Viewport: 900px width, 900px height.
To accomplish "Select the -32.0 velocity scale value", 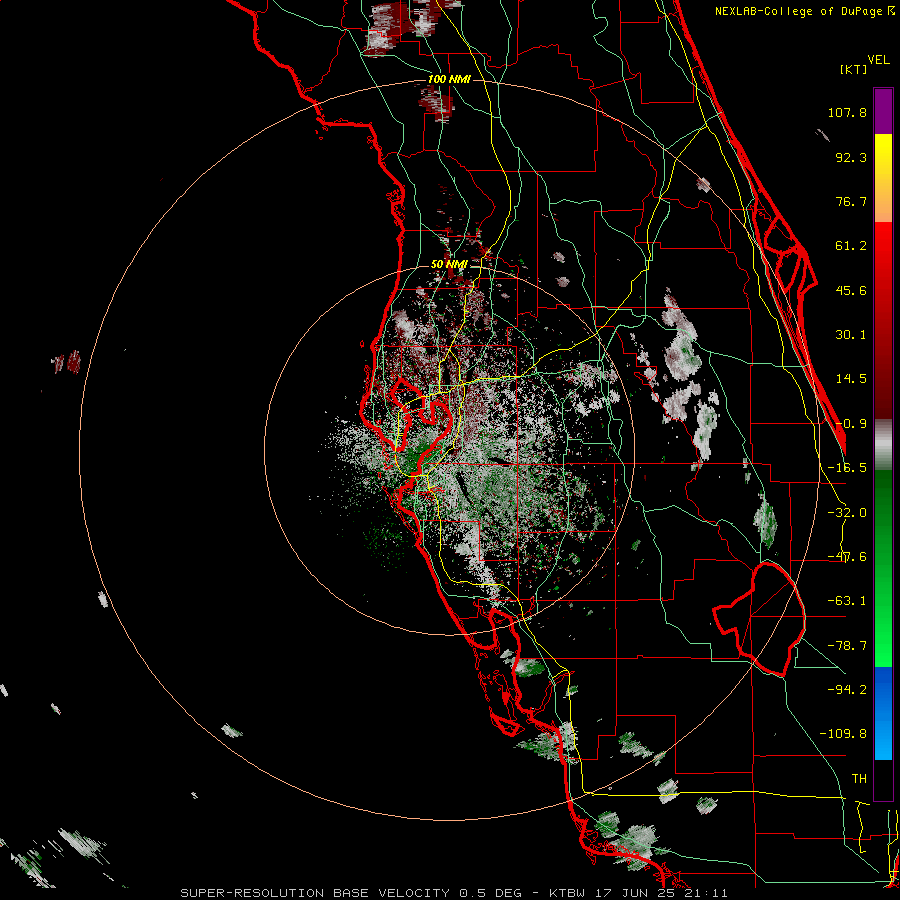I will [x=847, y=513].
